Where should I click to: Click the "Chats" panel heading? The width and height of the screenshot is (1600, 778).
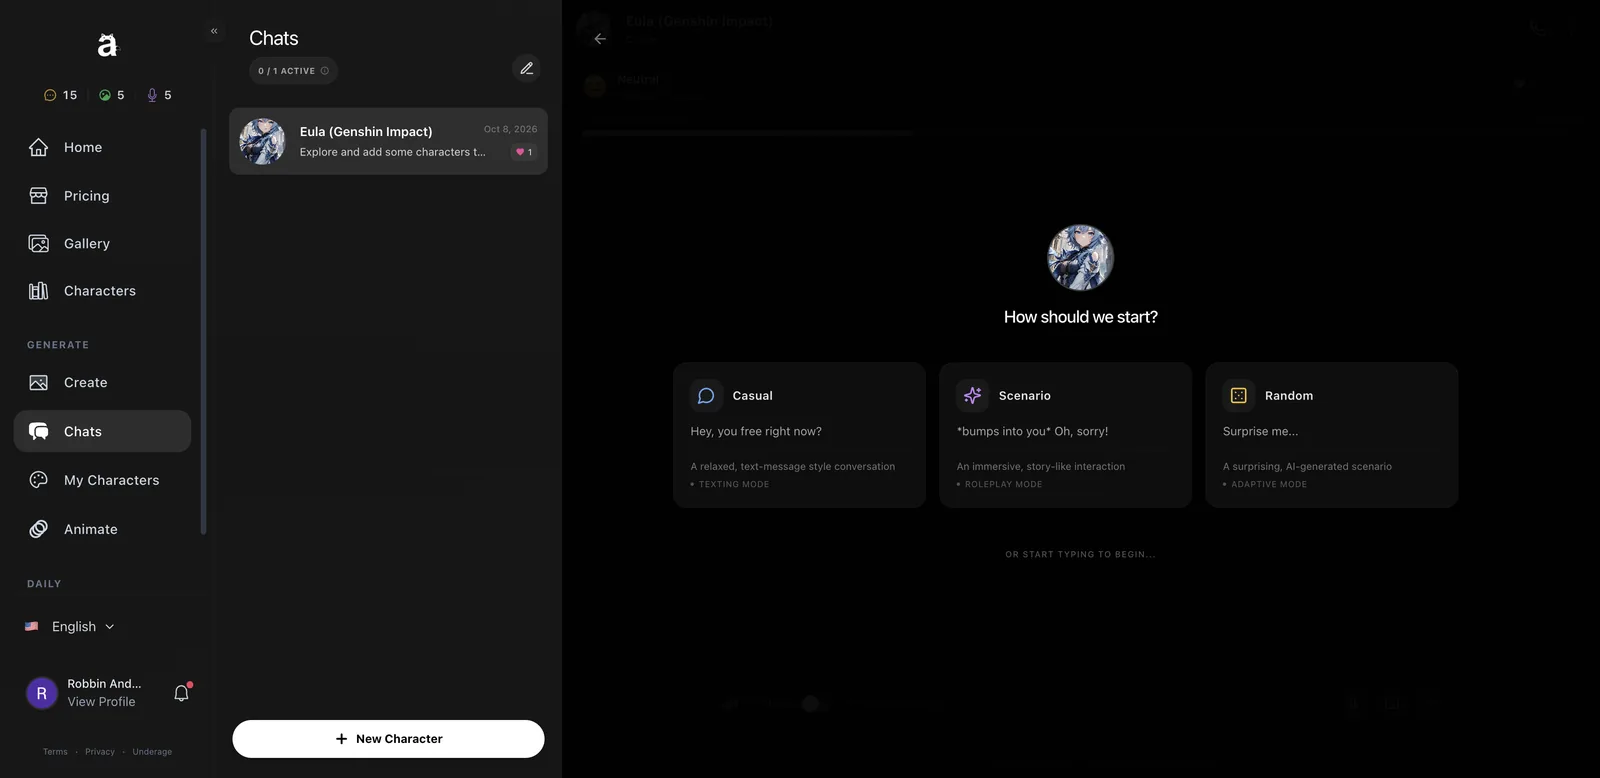click(274, 38)
